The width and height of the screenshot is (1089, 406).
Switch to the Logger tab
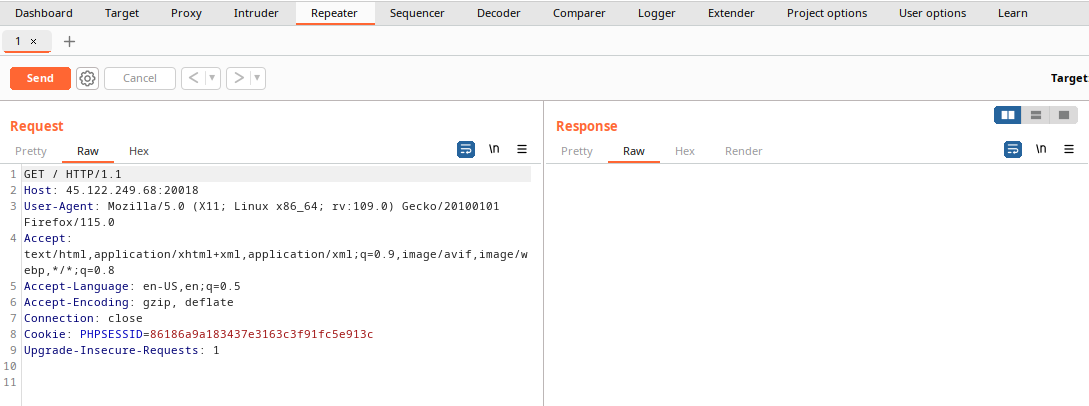[657, 13]
